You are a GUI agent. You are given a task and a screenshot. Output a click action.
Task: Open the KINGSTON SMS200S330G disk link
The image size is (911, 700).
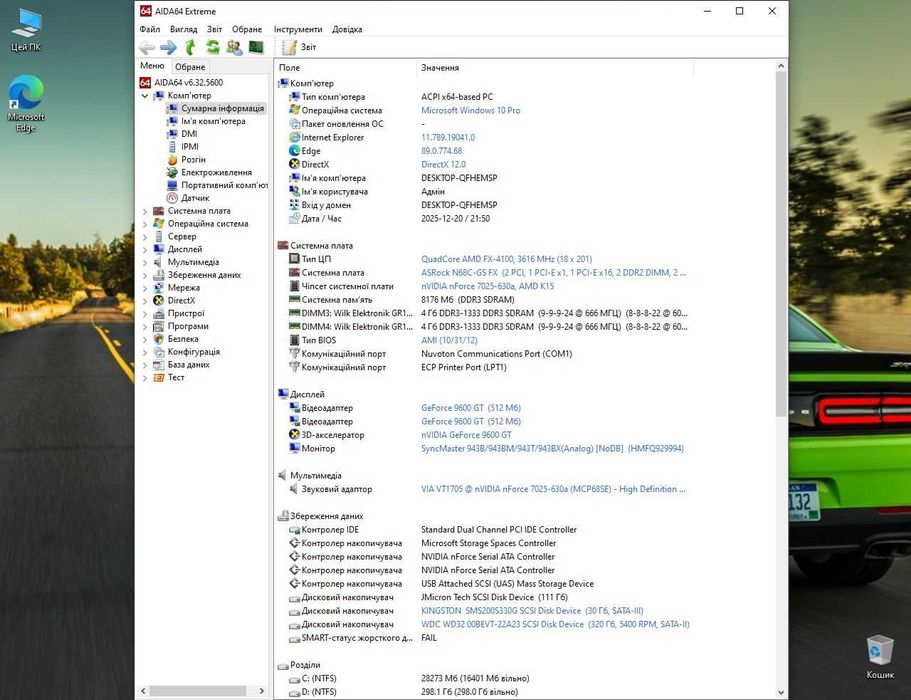tap(532, 611)
